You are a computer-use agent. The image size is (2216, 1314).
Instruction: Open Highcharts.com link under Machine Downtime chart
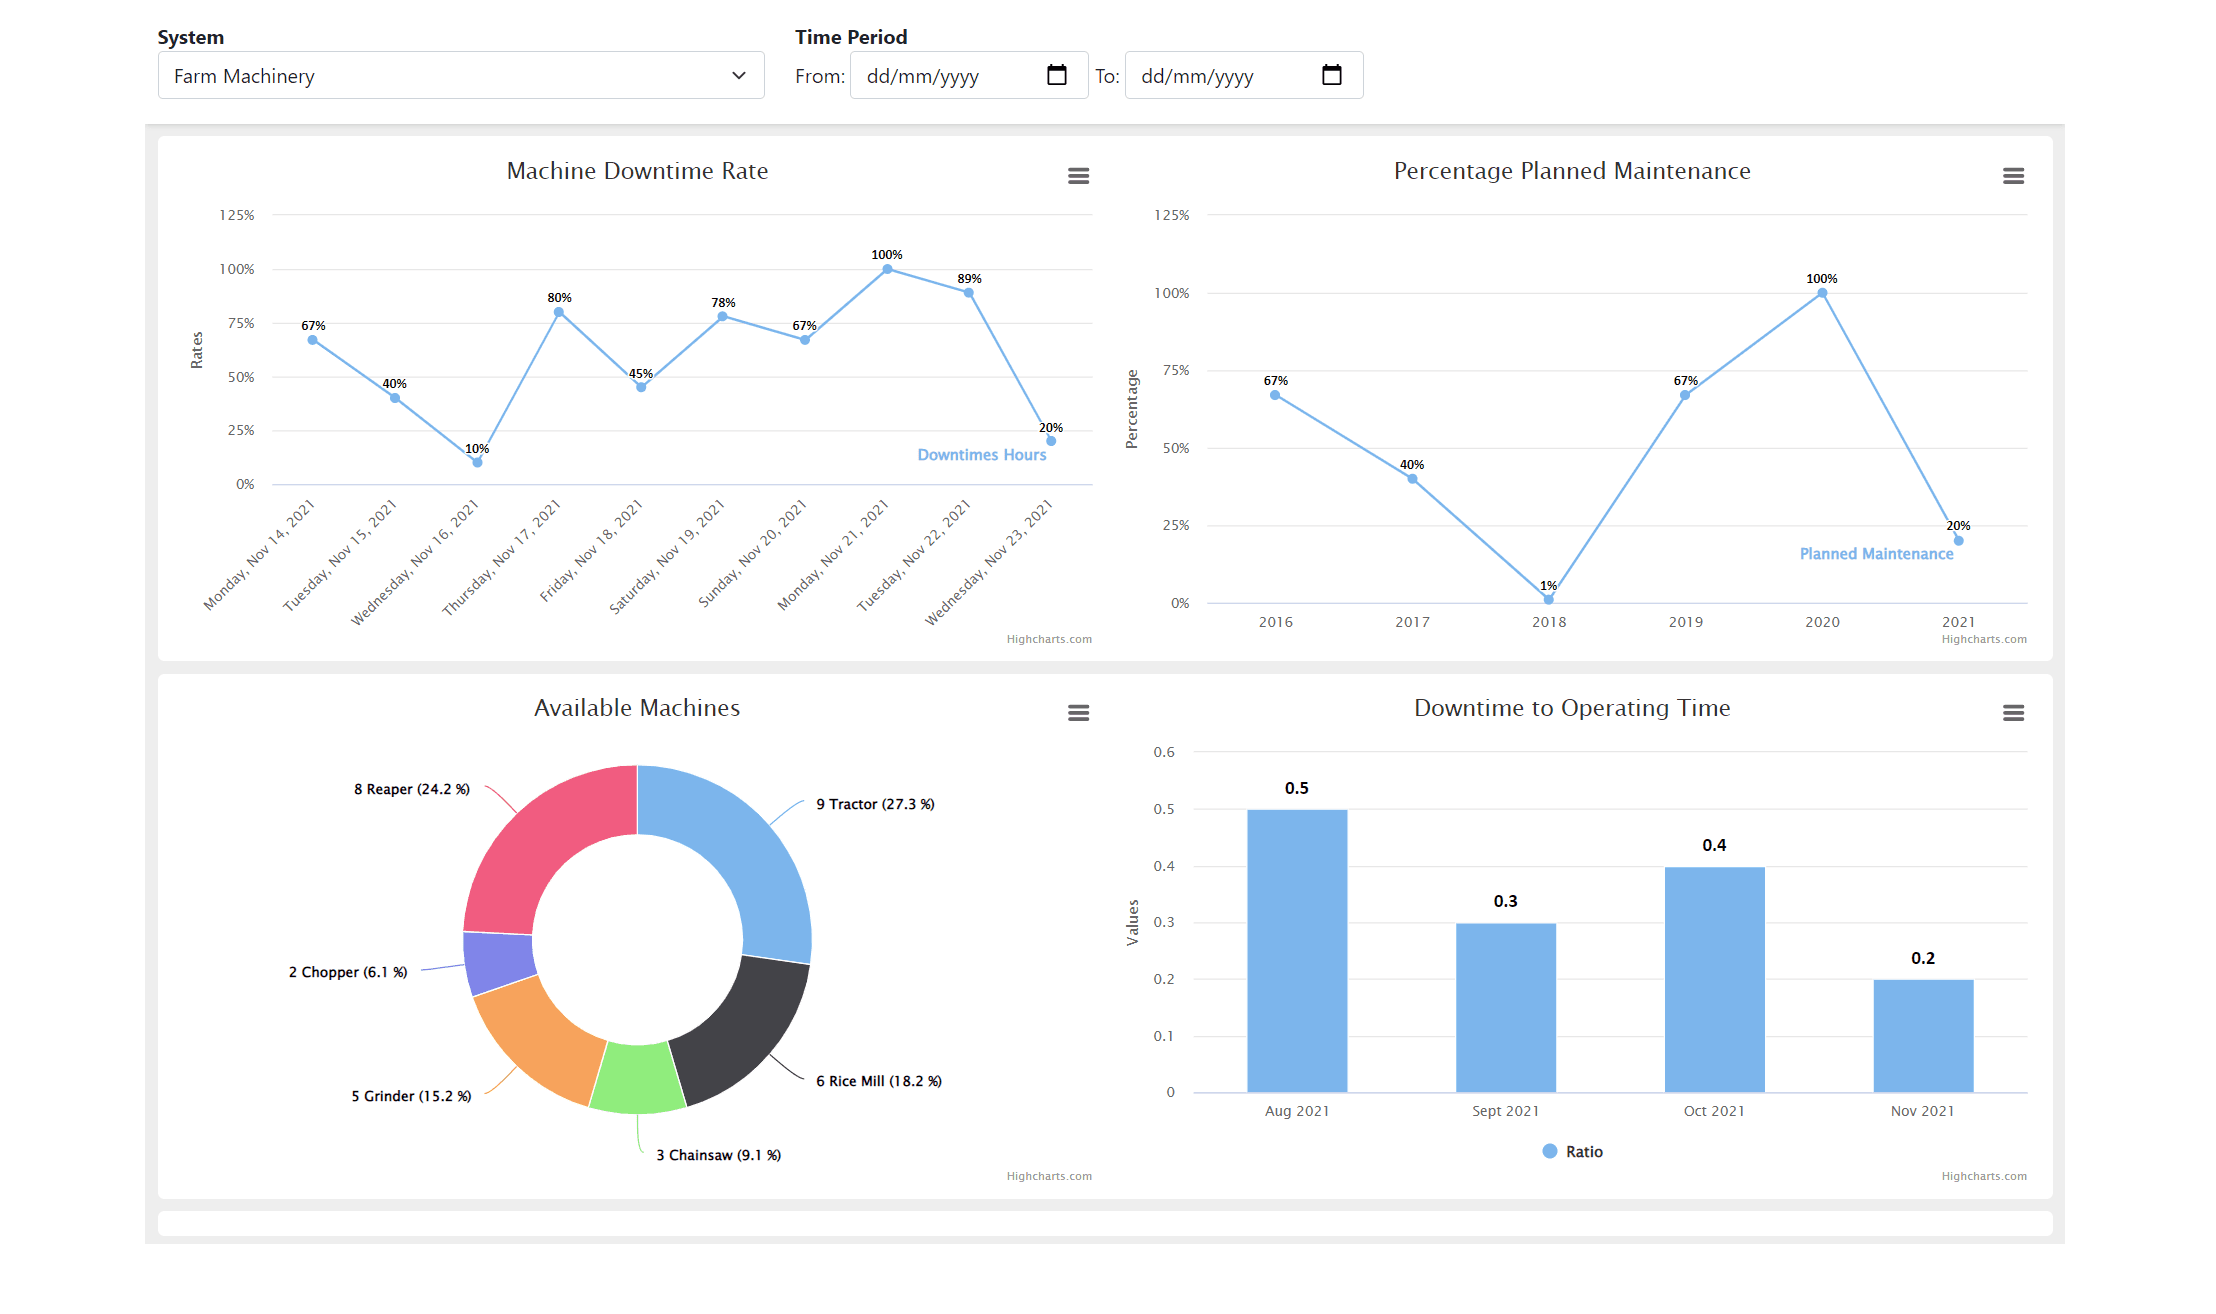[1049, 640]
